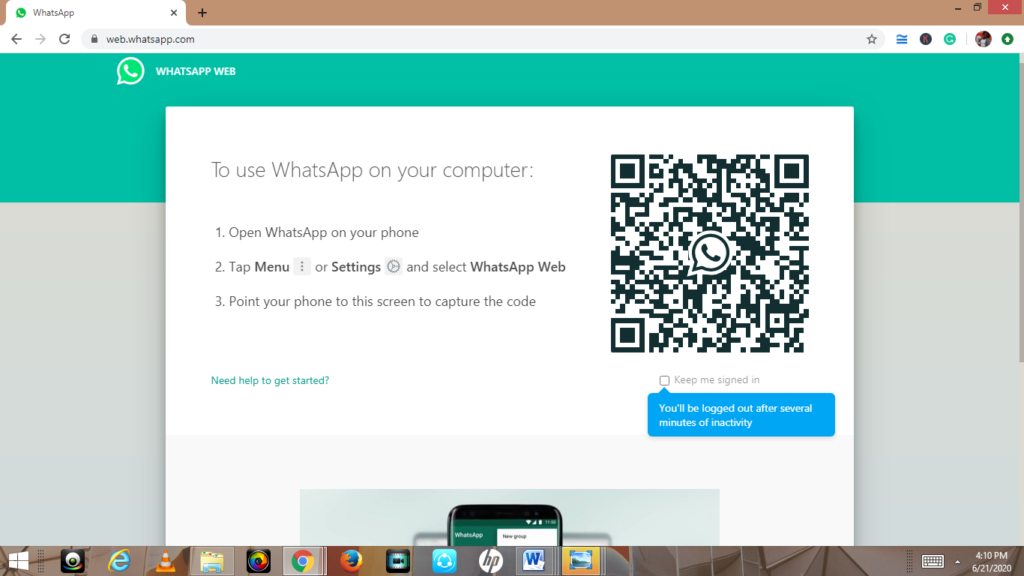Click the Menu three-dots icon in step 2

coord(302,266)
